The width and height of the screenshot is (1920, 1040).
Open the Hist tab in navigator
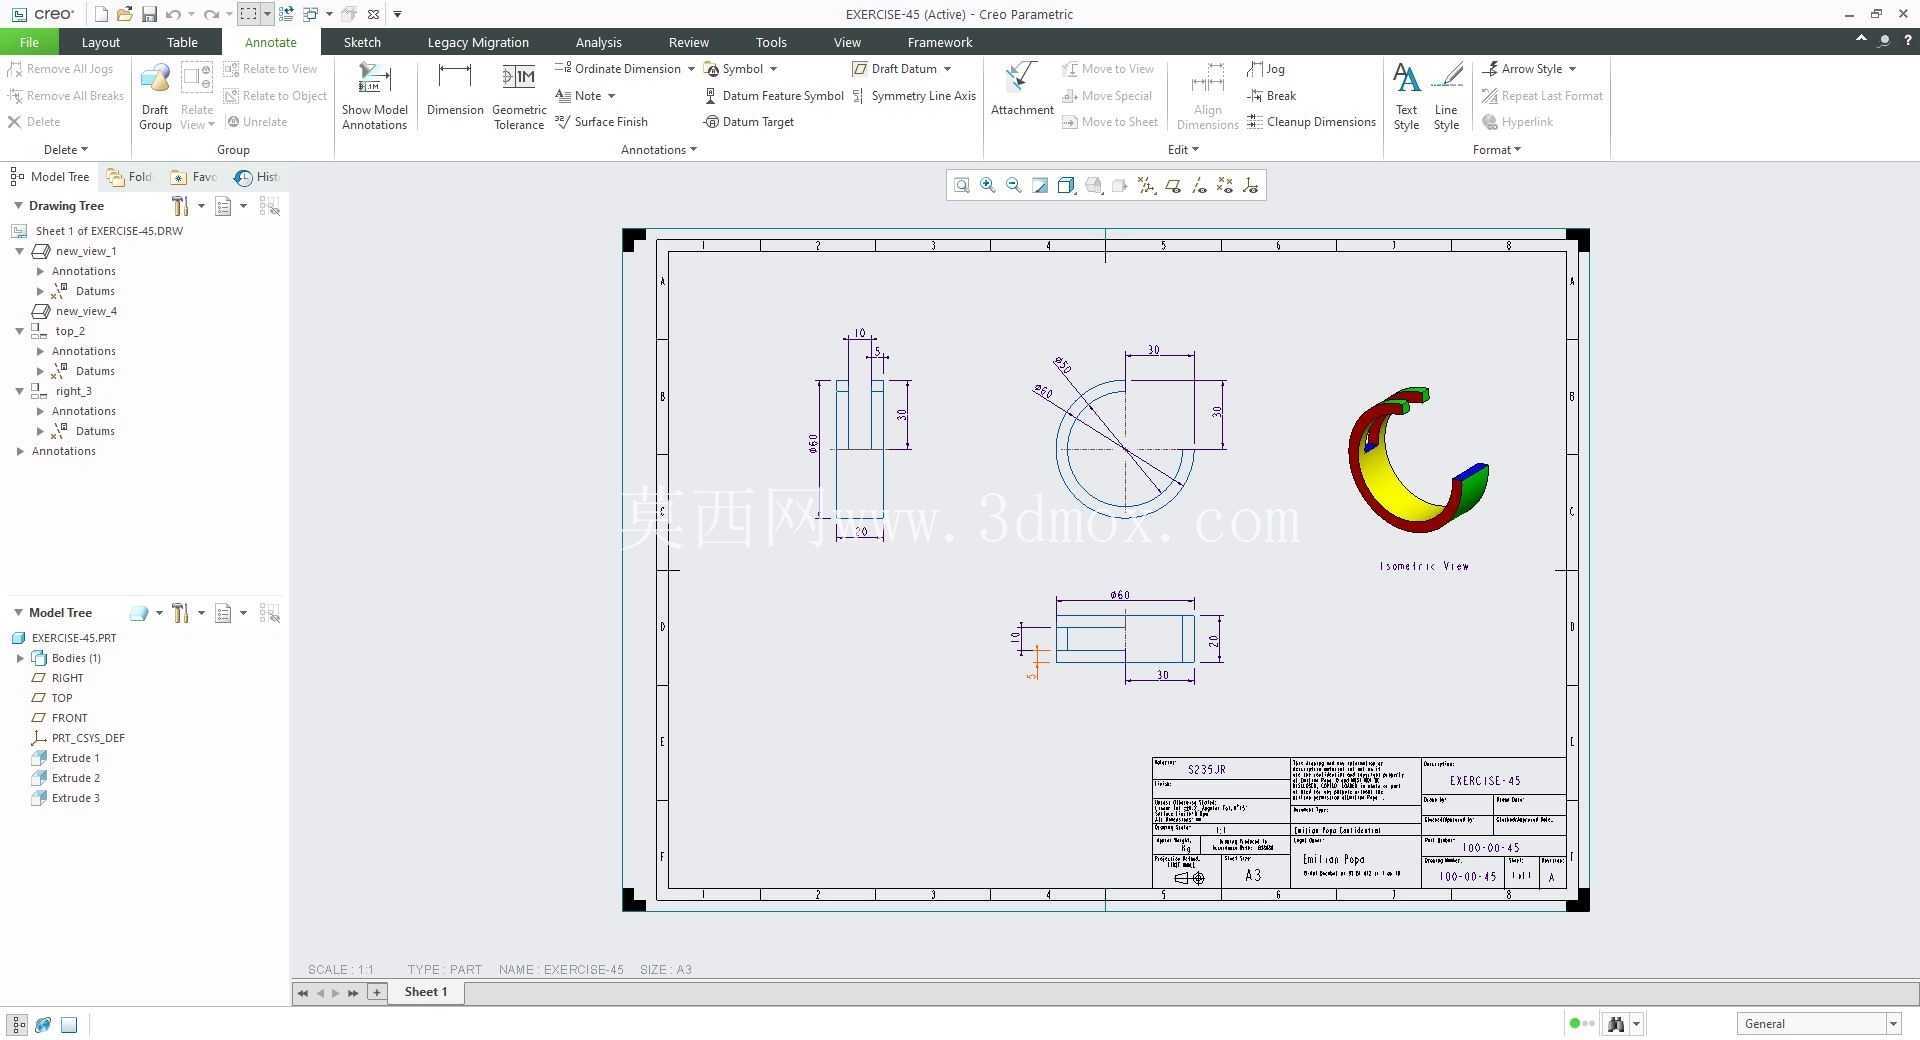pos(257,177)
